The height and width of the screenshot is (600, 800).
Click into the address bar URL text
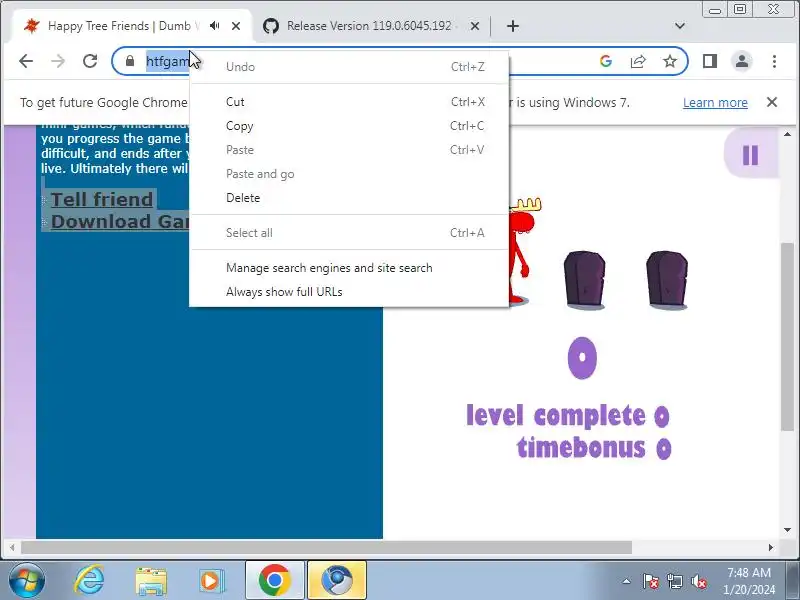(x=167, y=61)
